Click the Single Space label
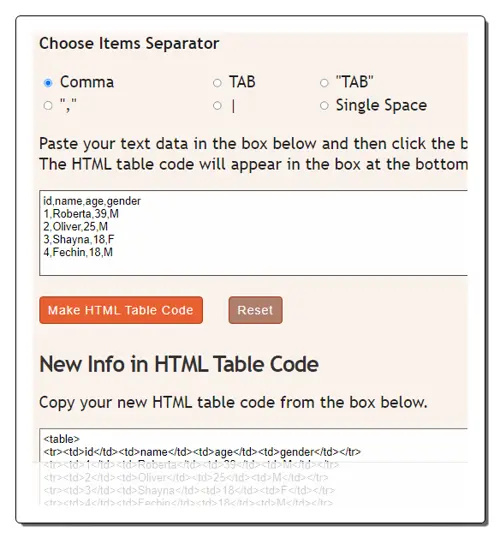Screen dimensions: 500x538 click(x=381, y=105)
